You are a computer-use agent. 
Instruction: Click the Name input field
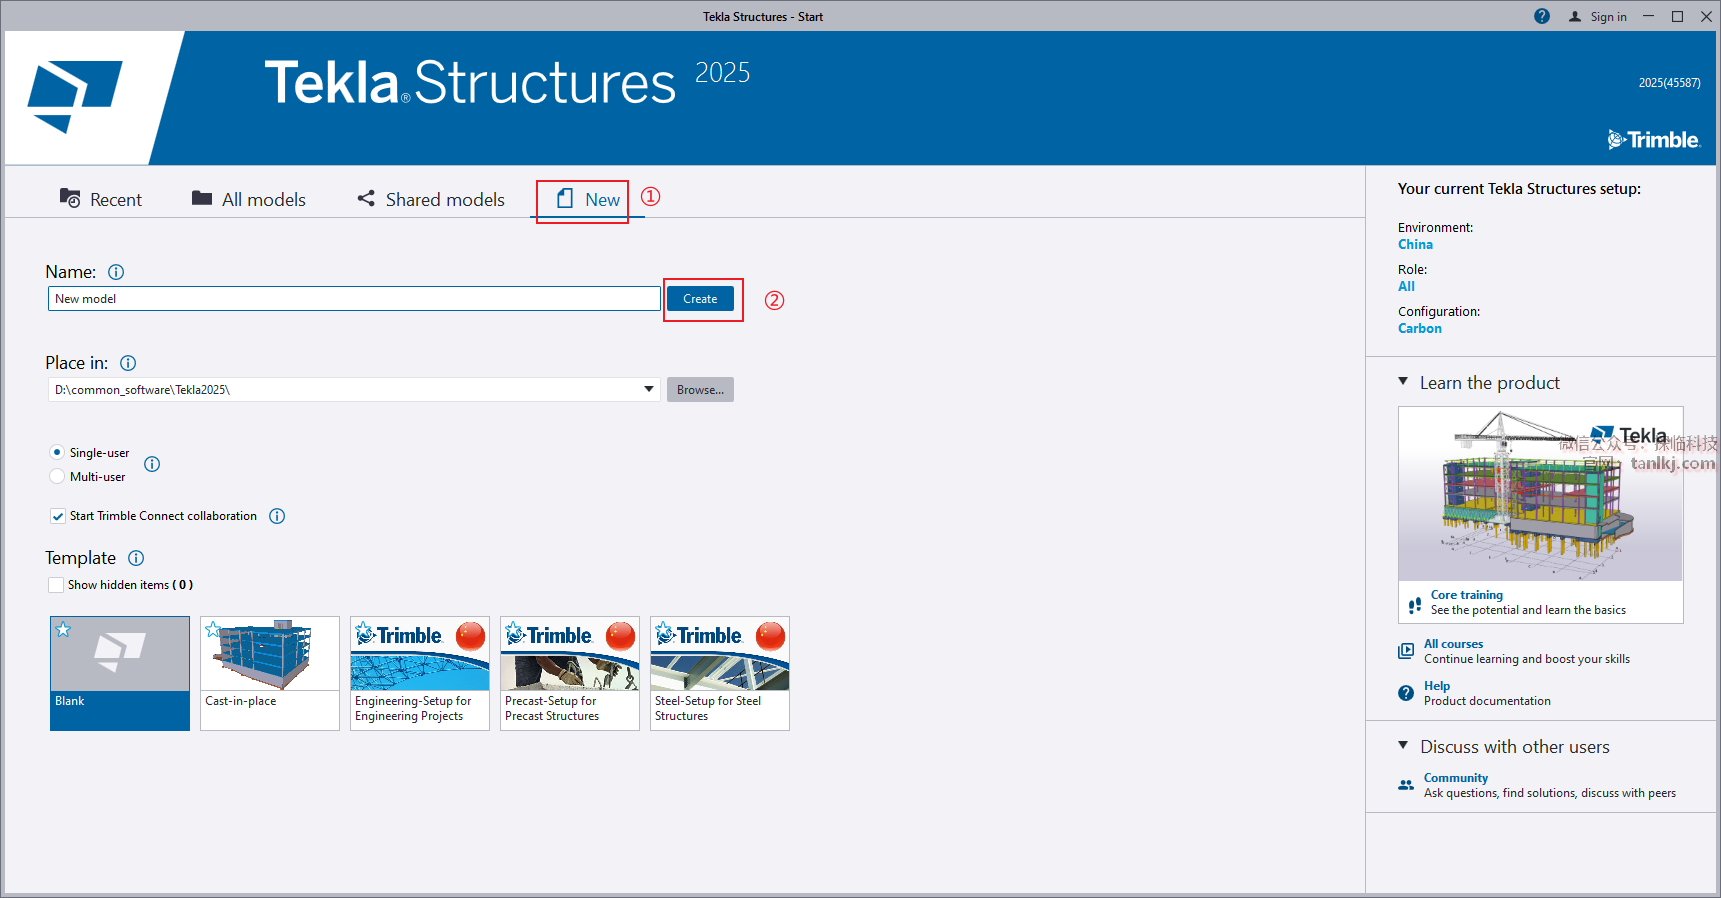pos(354,299)
